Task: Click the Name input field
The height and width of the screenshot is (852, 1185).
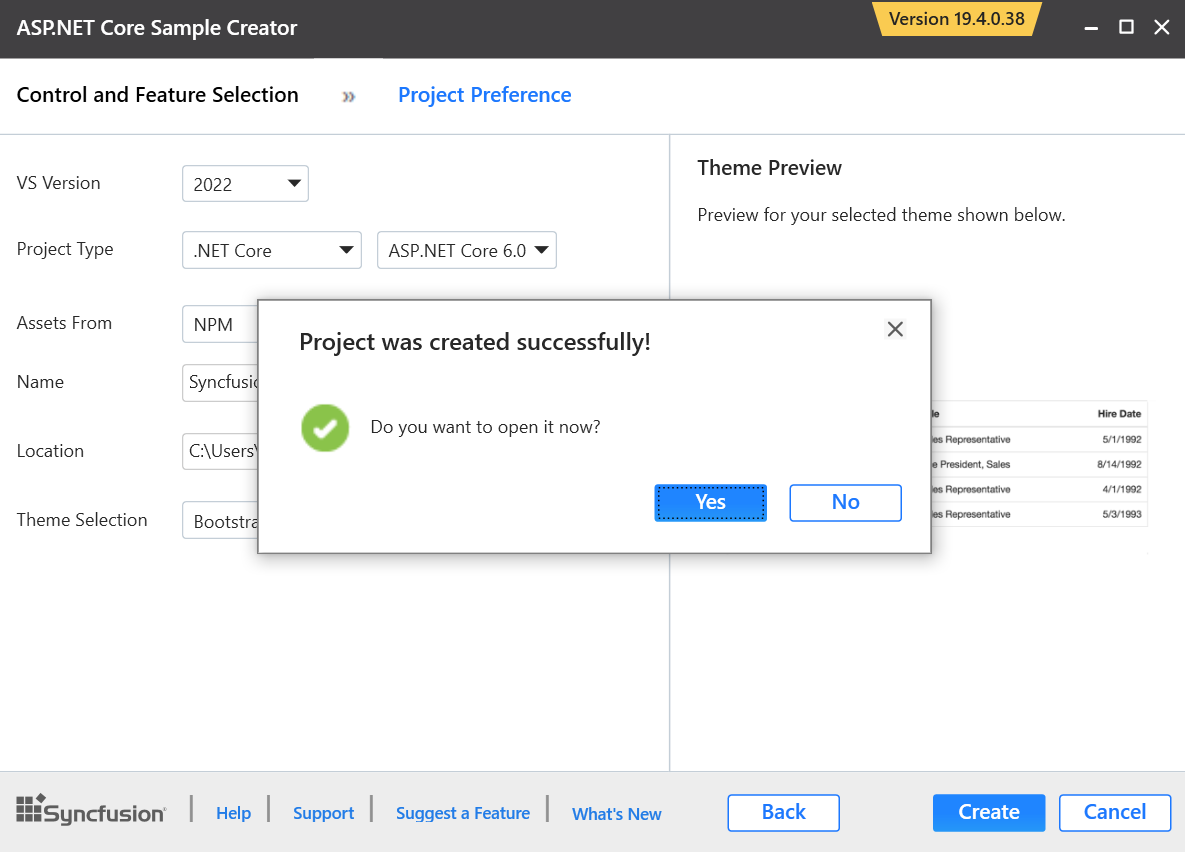Action: point(220,383)
